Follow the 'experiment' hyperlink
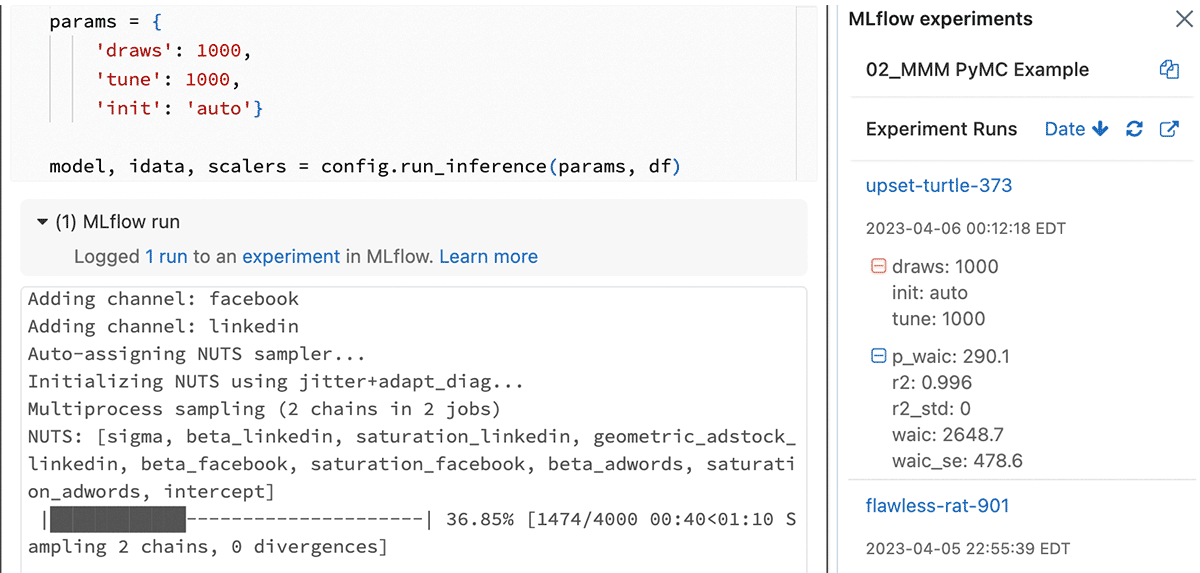Image resolution: width=1200 pixels, height=573 pixels. click(x=291, y=257)
